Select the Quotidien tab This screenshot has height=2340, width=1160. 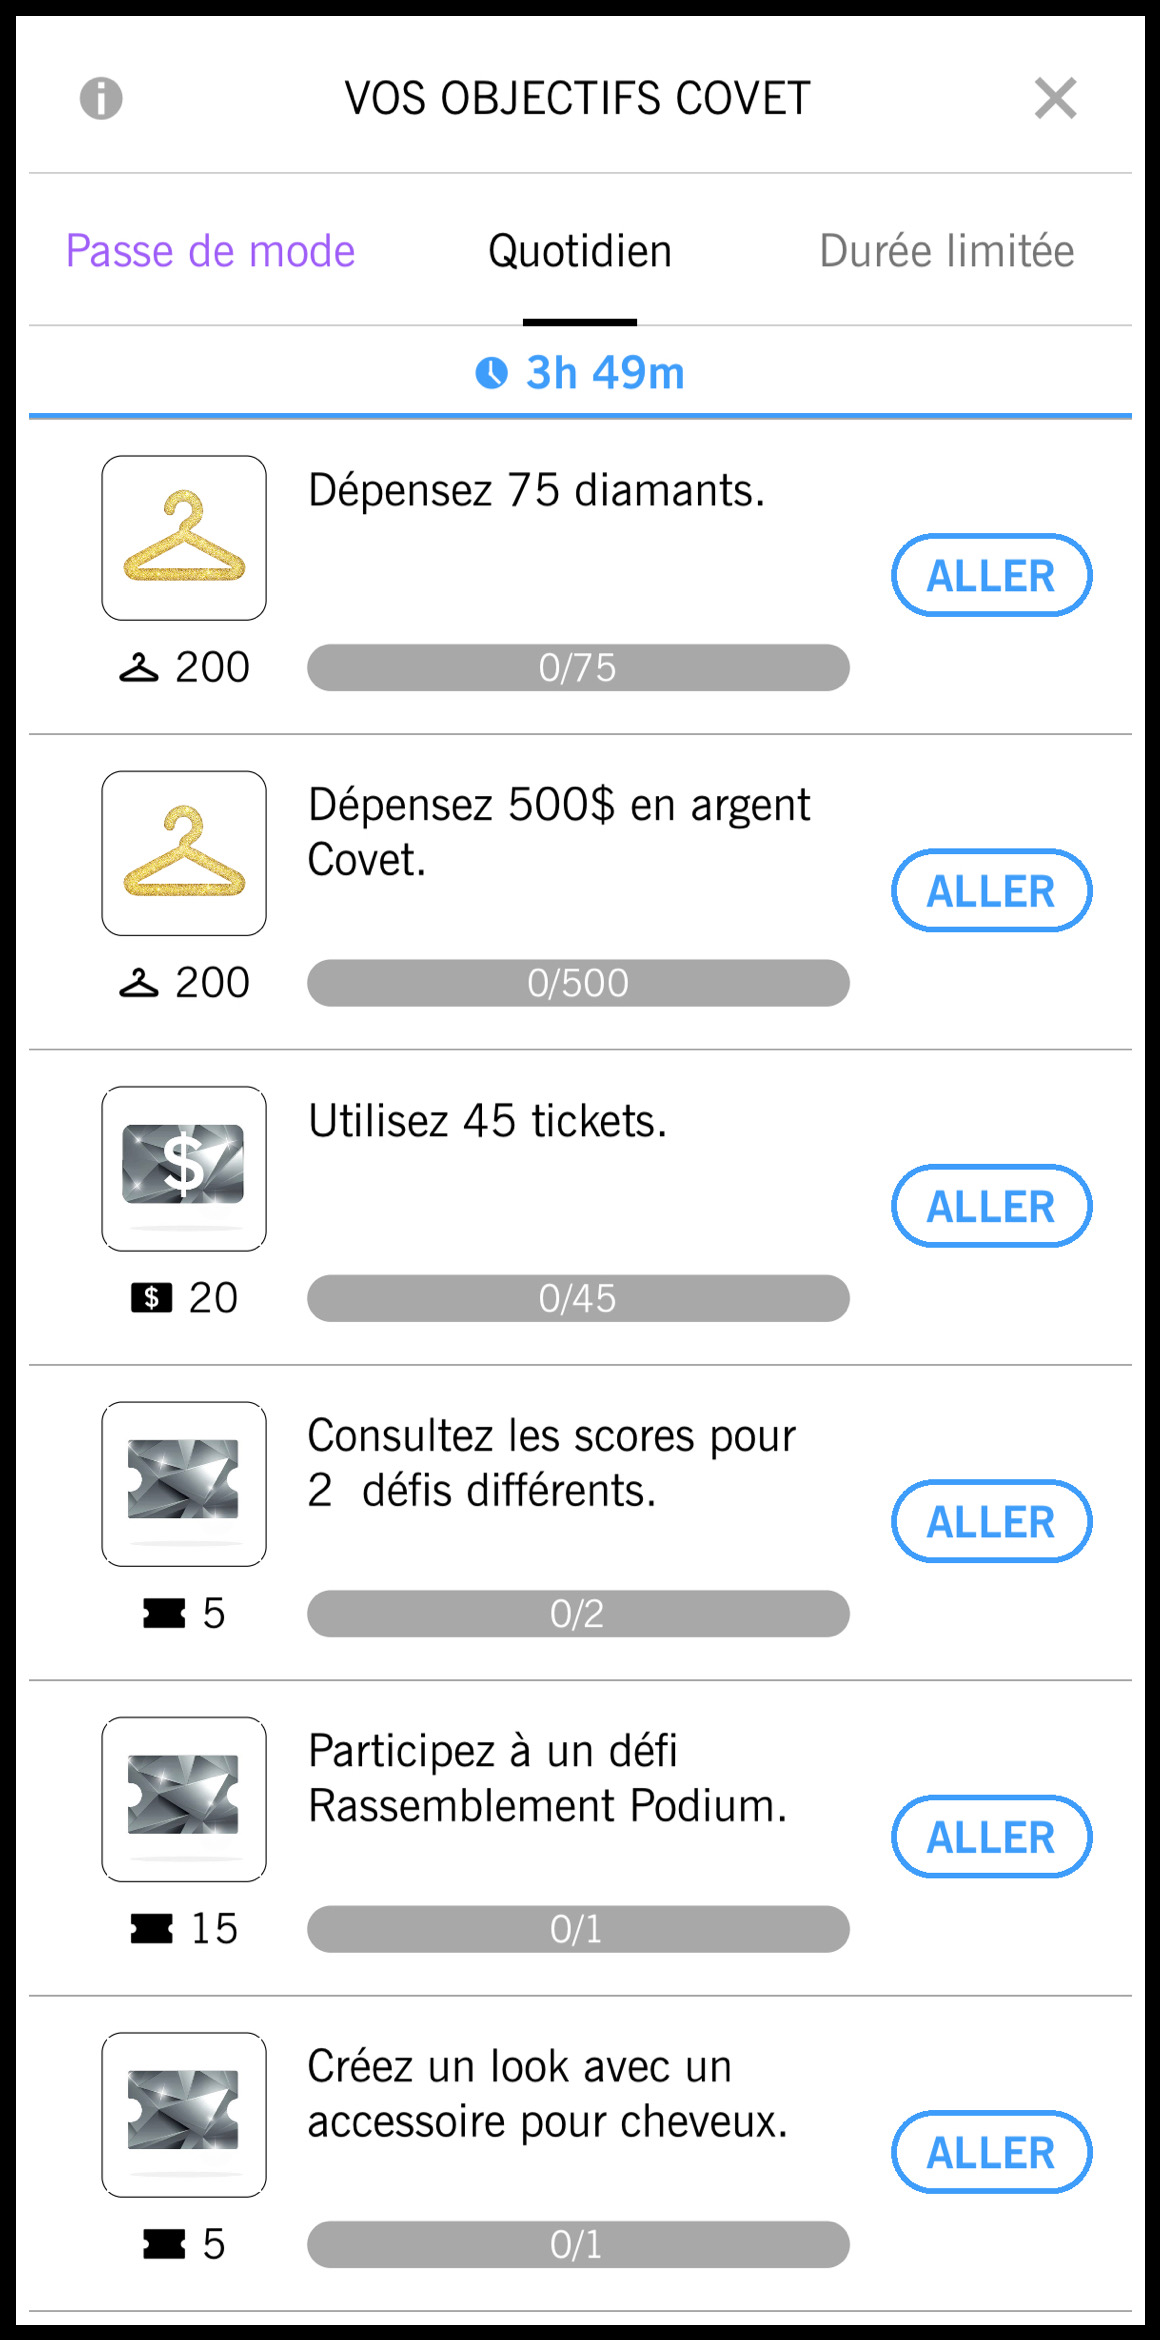(x=579, y=251)
